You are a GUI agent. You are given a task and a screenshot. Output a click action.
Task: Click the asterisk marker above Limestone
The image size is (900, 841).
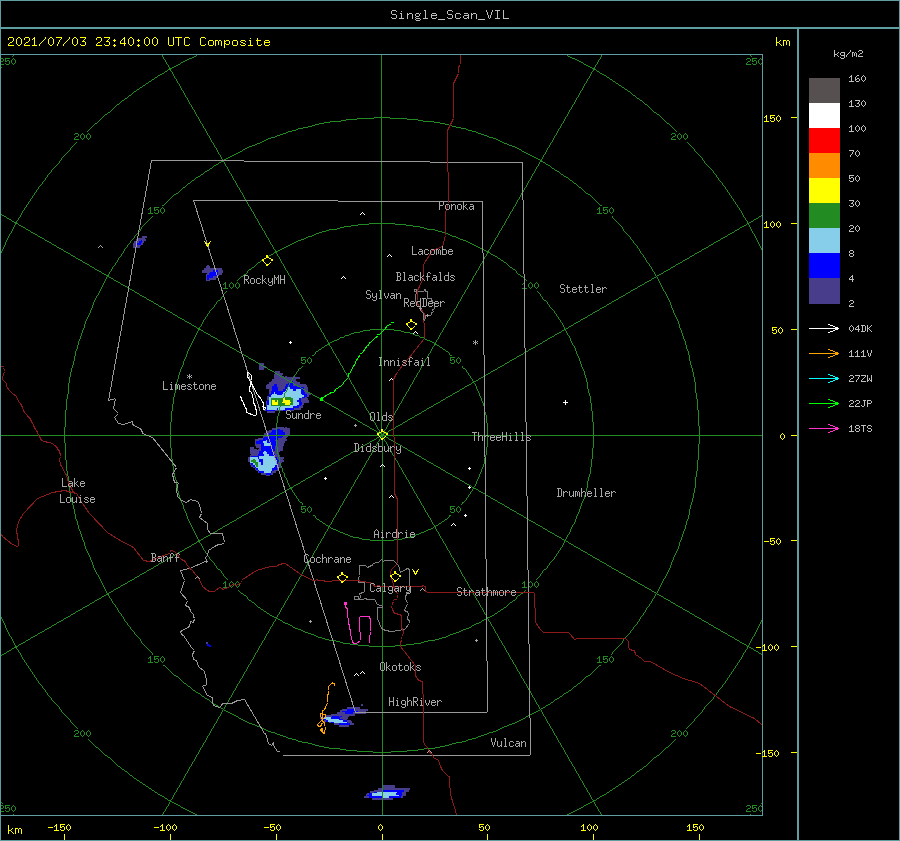189,377
